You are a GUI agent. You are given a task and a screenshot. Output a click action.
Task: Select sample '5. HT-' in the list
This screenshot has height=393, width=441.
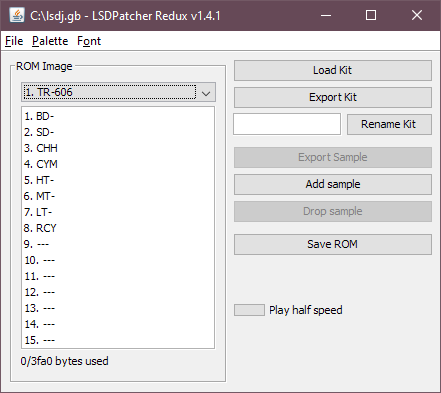[118, 180]
